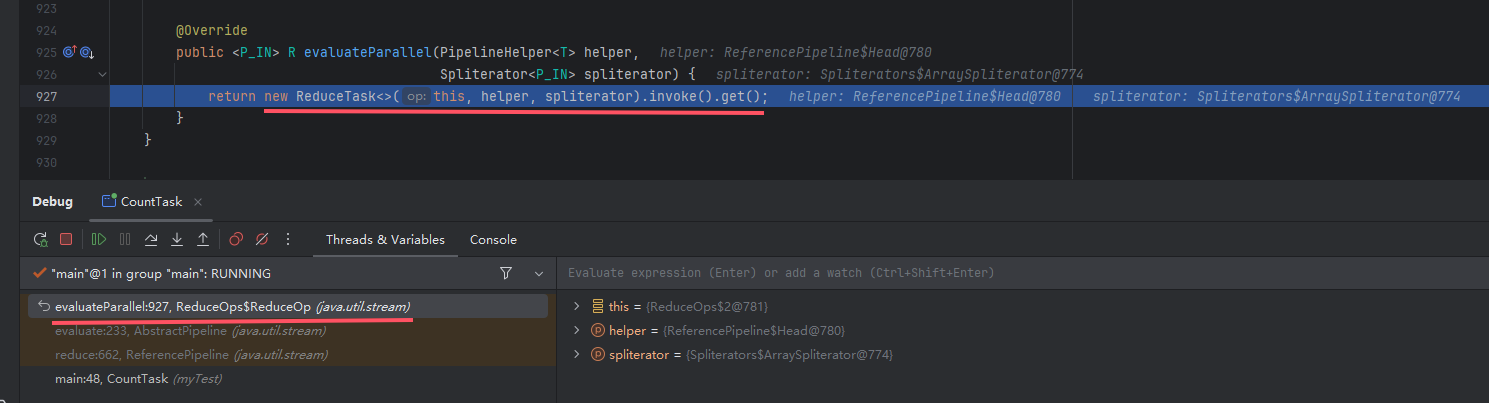The image size is (1489, 403).
Task: Resume program execution
Action: click(98, 240)
